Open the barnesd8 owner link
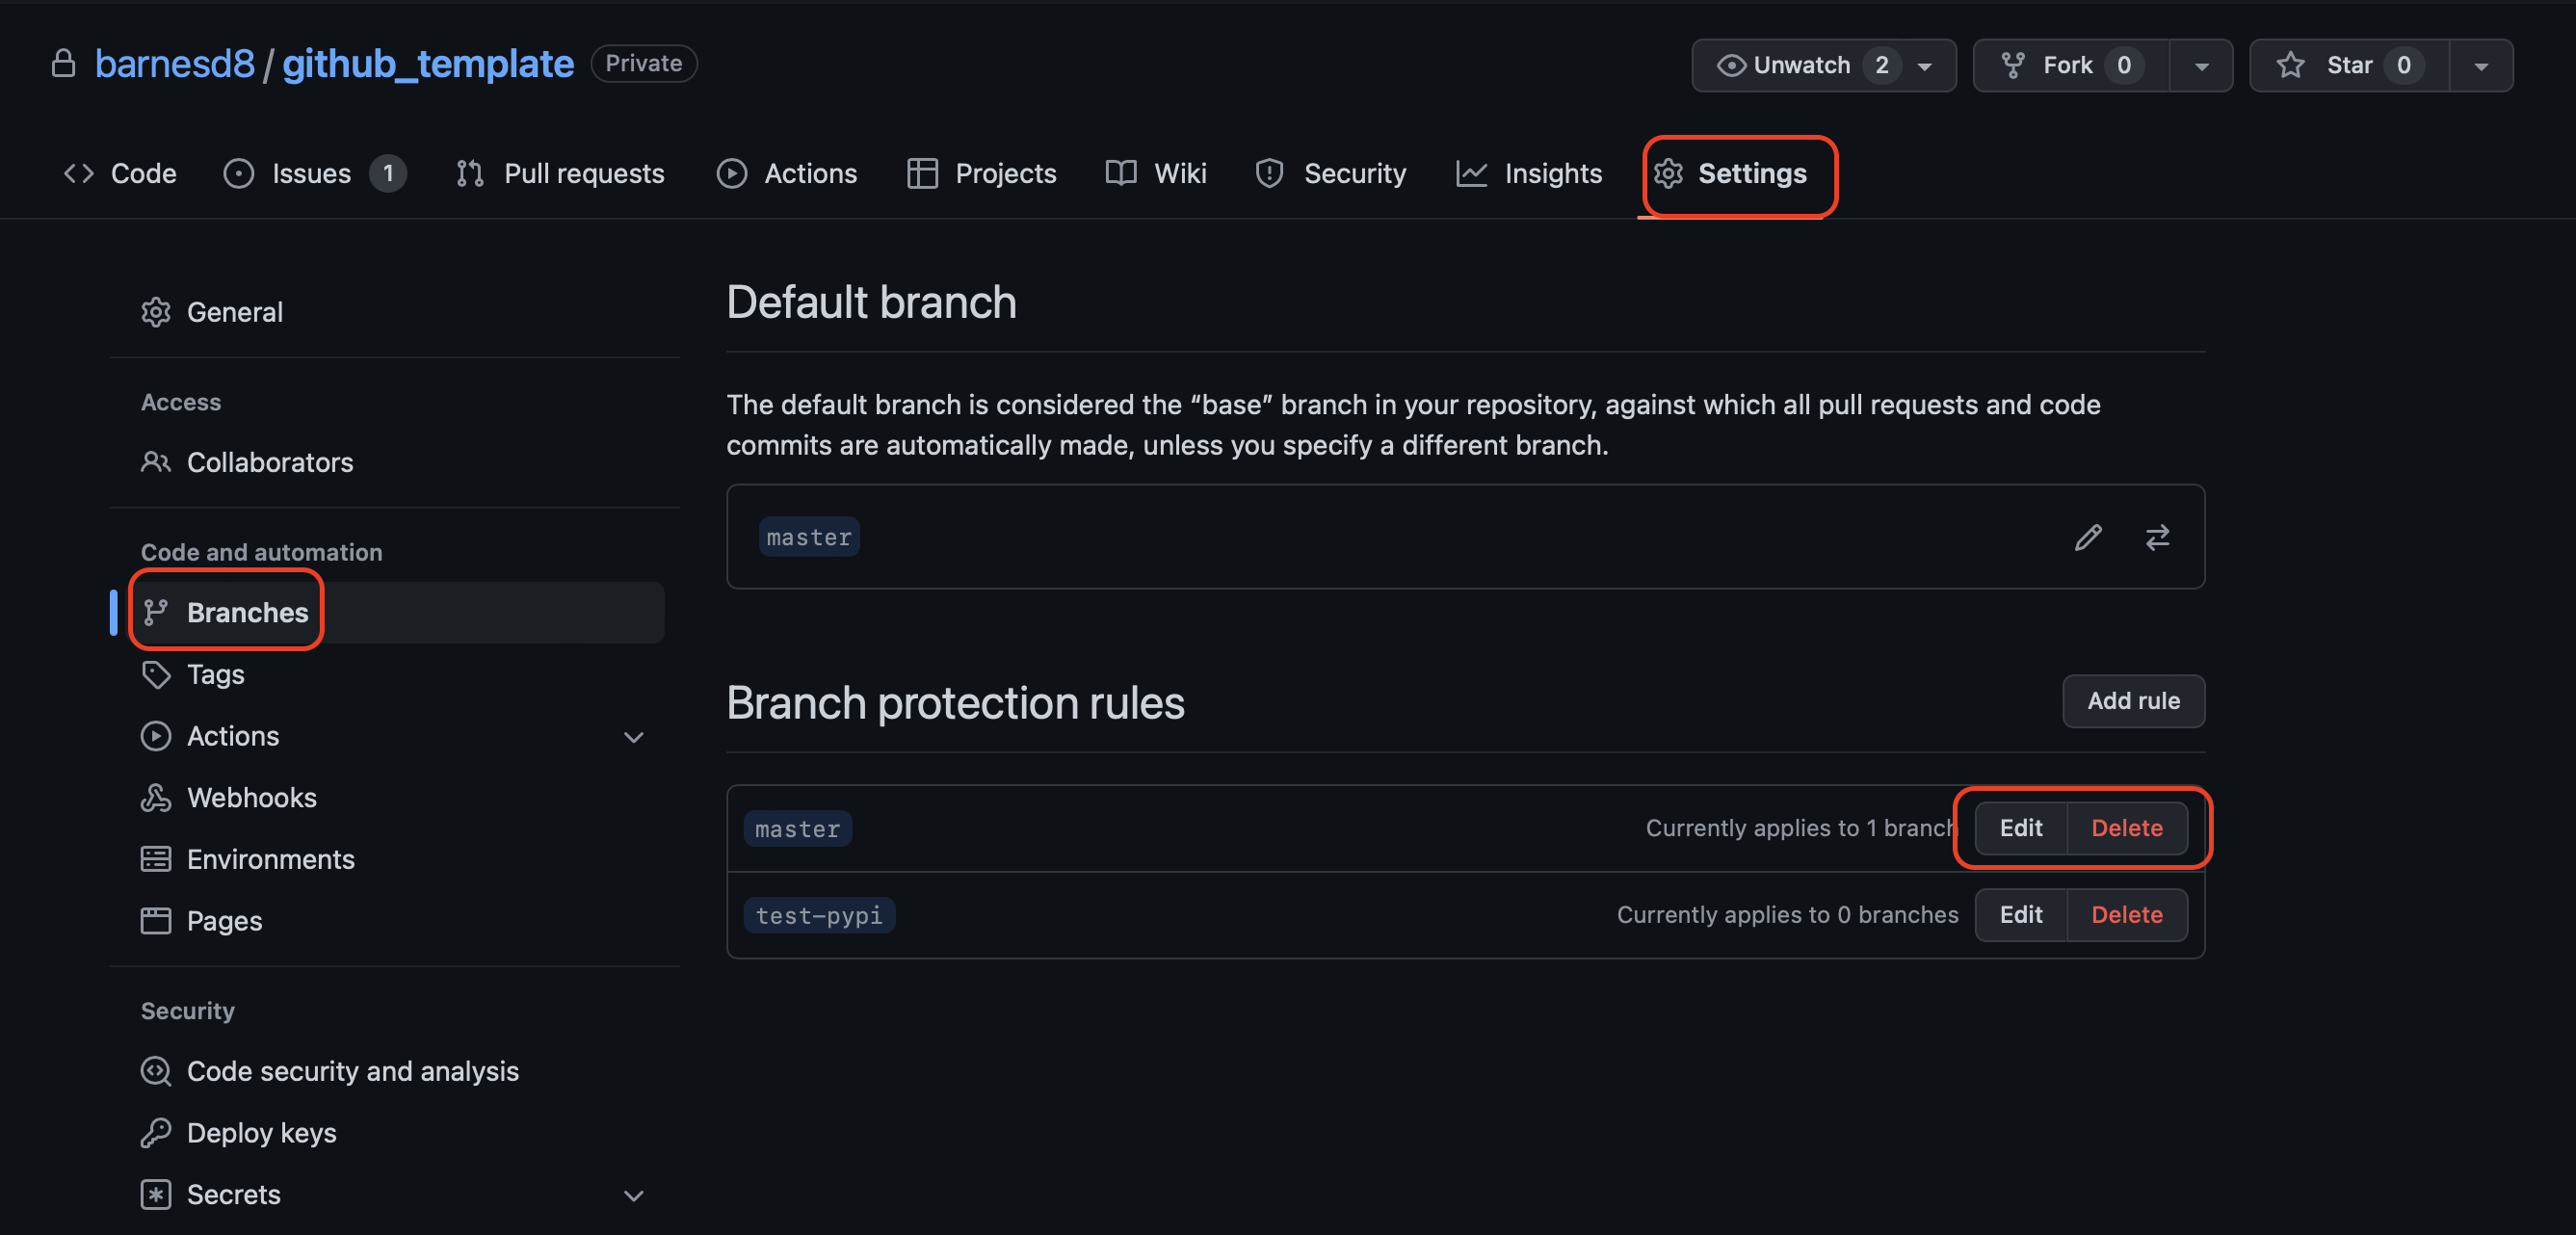The image size is (2576, 1235). [x=175, y=63]
